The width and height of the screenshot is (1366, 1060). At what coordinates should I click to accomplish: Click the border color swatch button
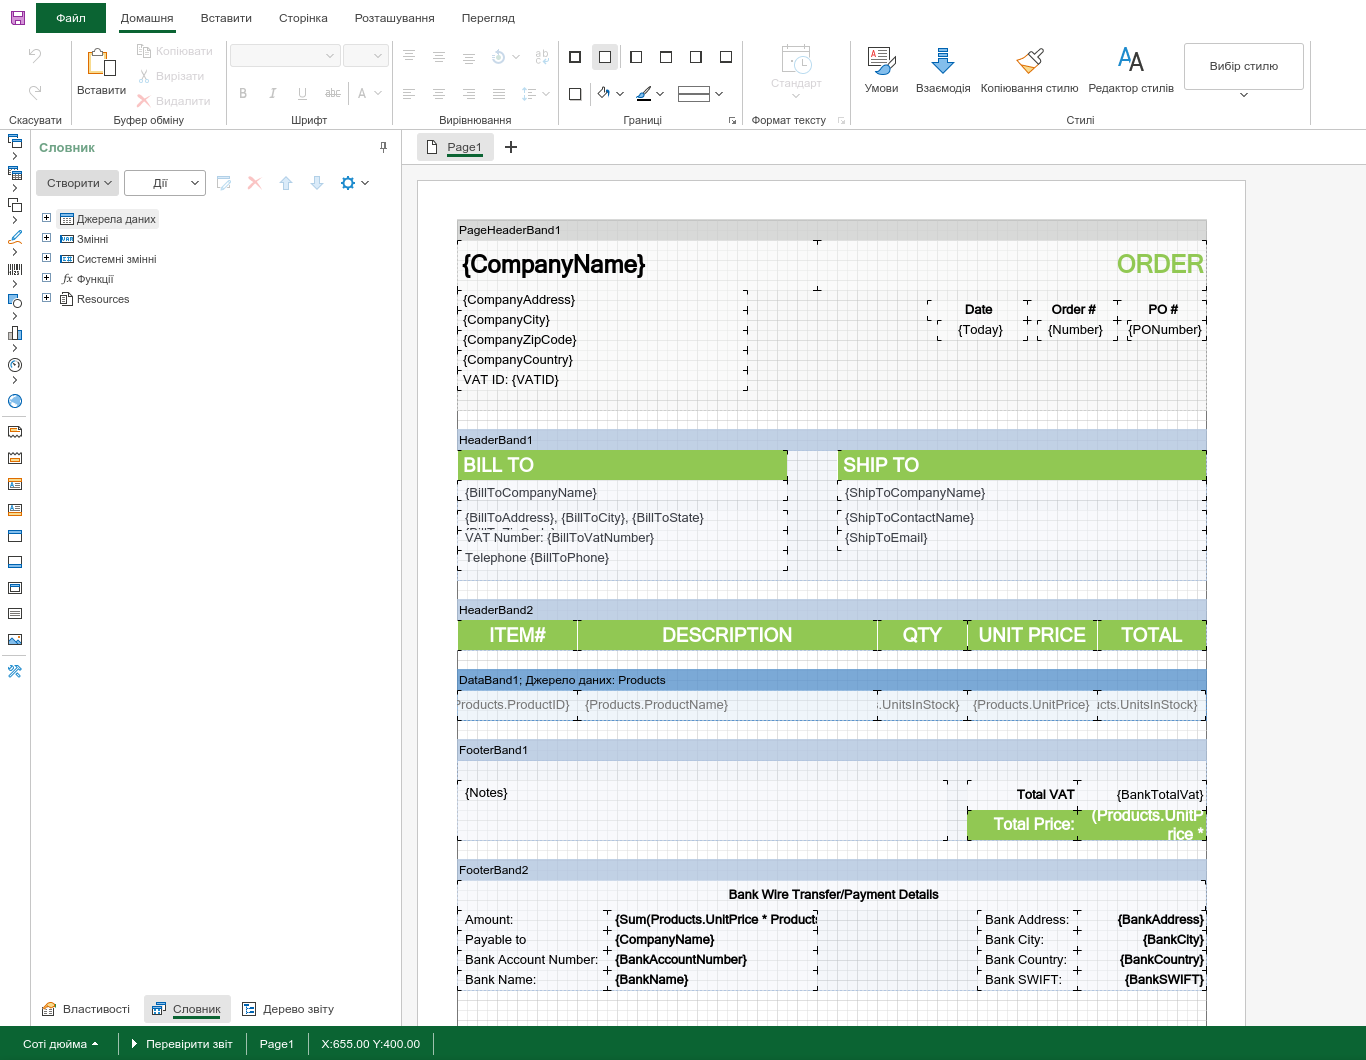[x=644, y=94]
